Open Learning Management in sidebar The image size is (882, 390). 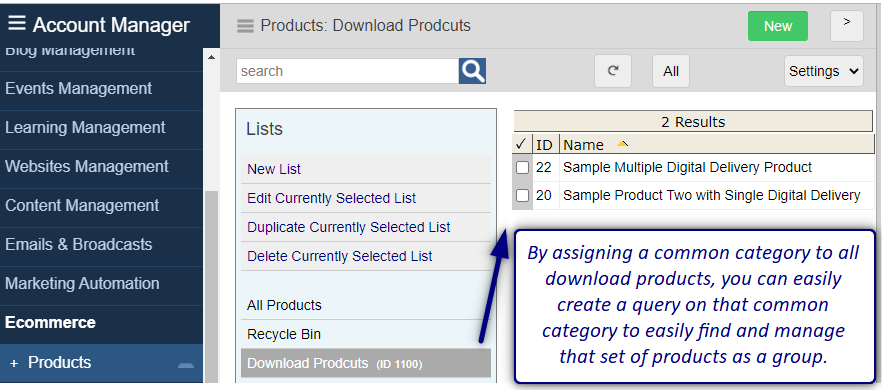[86, 127]
